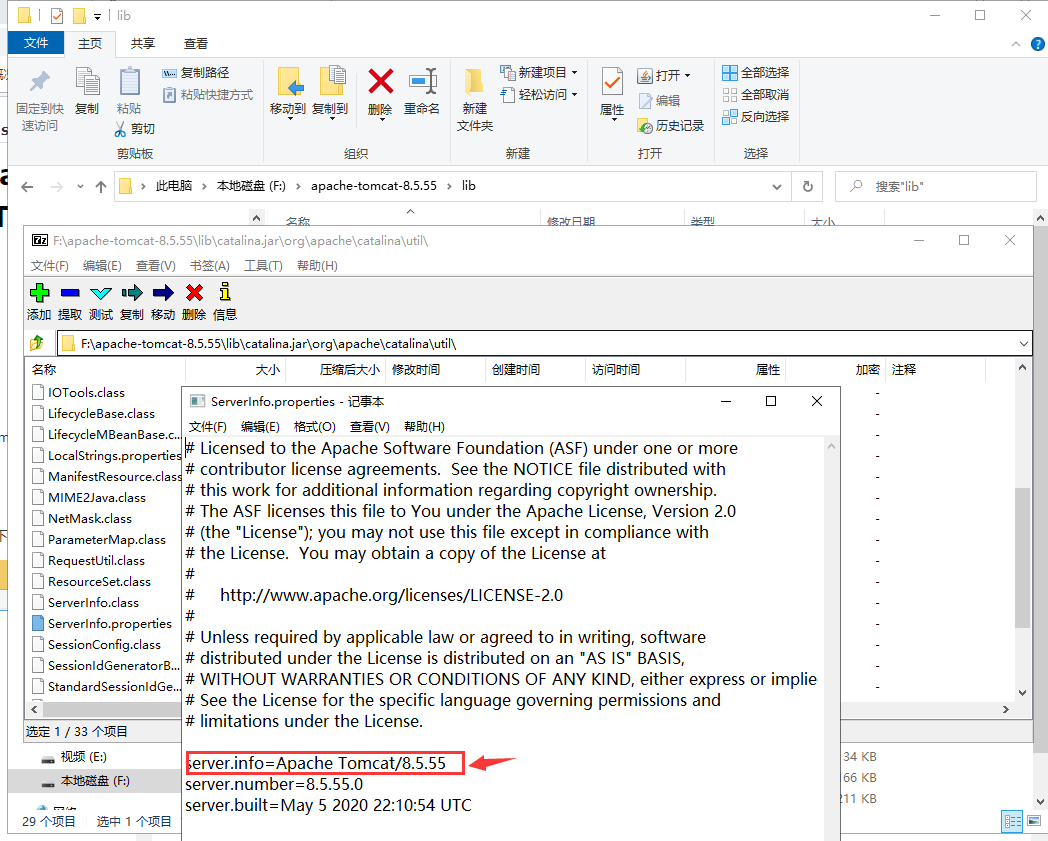Click Explorer ribbon Cut (剪切) scissors
The width and height of the screenshot is (1048, 841).
pos(120,128)
